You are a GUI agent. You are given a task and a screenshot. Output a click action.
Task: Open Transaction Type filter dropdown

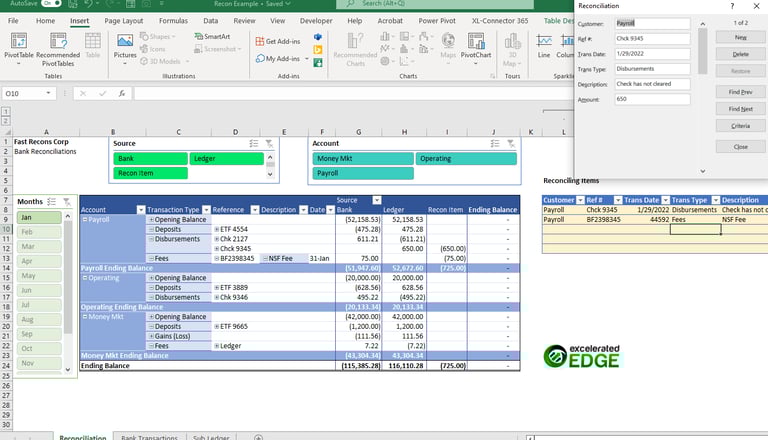tap(206, 210)
